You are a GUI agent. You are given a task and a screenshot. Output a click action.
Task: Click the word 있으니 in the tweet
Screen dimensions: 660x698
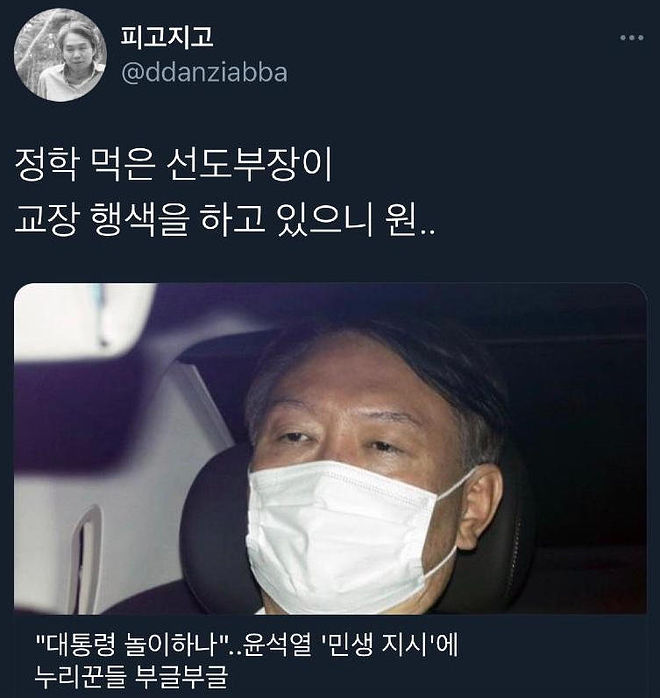point(324,220)
